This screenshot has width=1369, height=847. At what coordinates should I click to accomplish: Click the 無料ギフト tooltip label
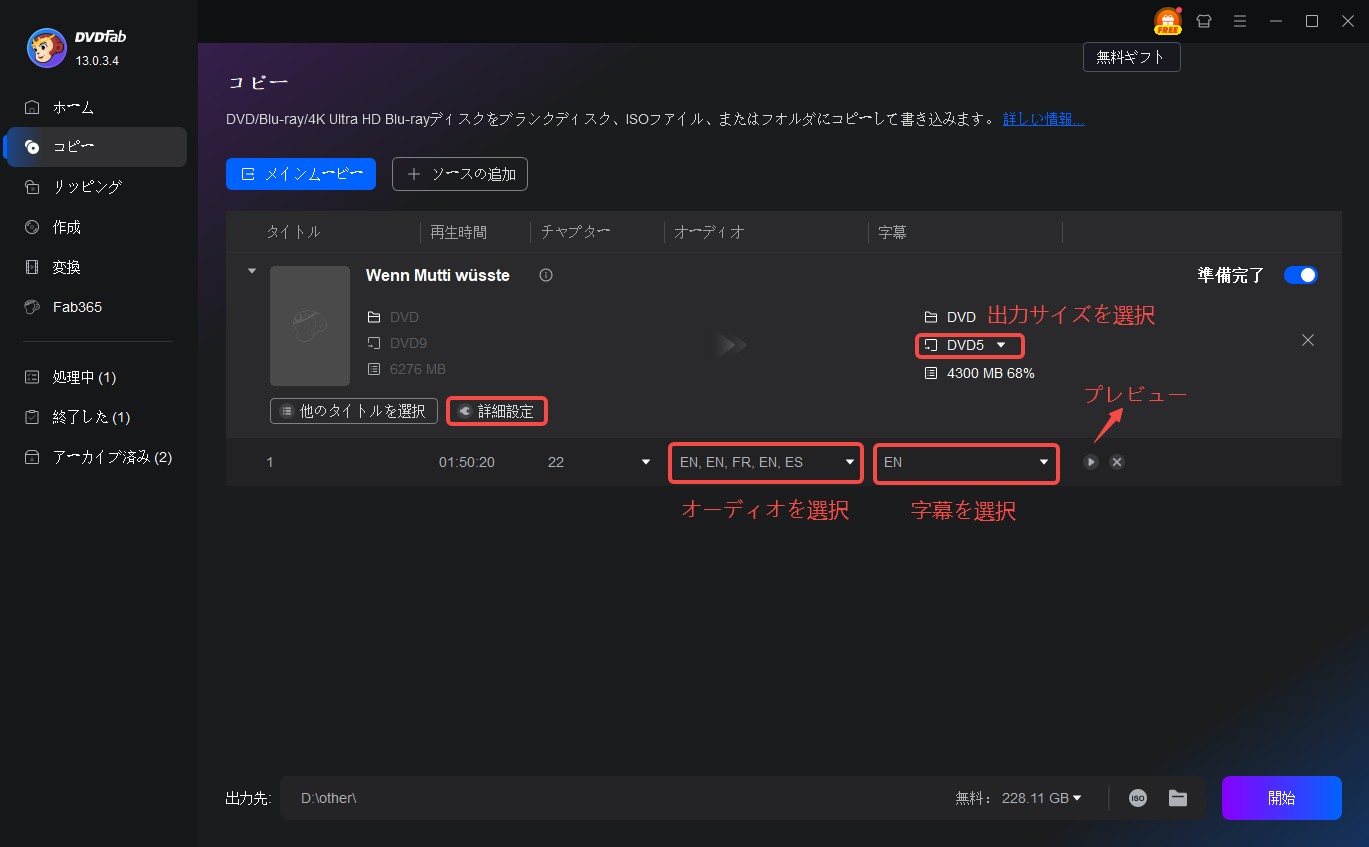(x=1131, y=57)
